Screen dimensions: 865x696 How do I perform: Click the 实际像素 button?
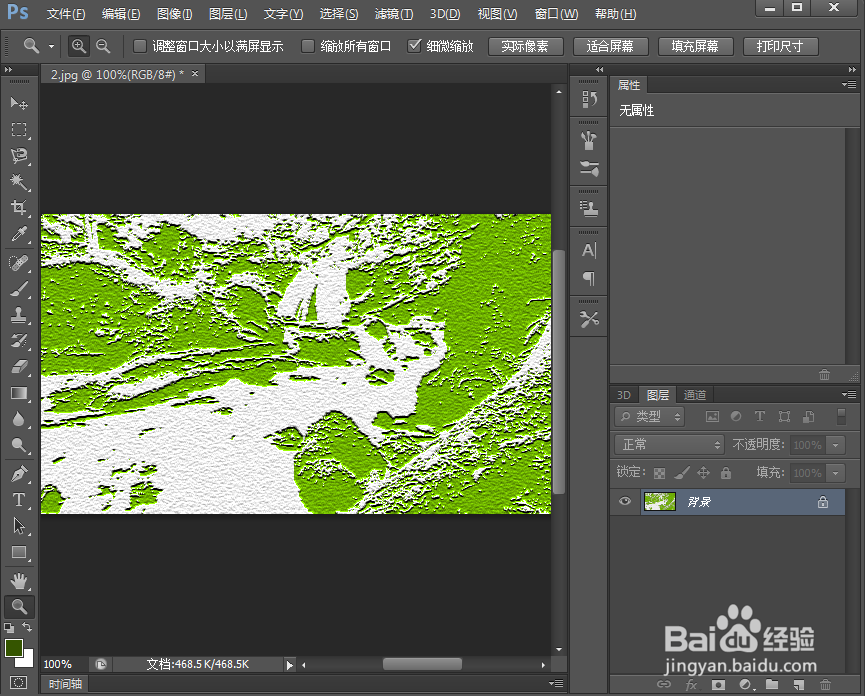coord(525,46)
